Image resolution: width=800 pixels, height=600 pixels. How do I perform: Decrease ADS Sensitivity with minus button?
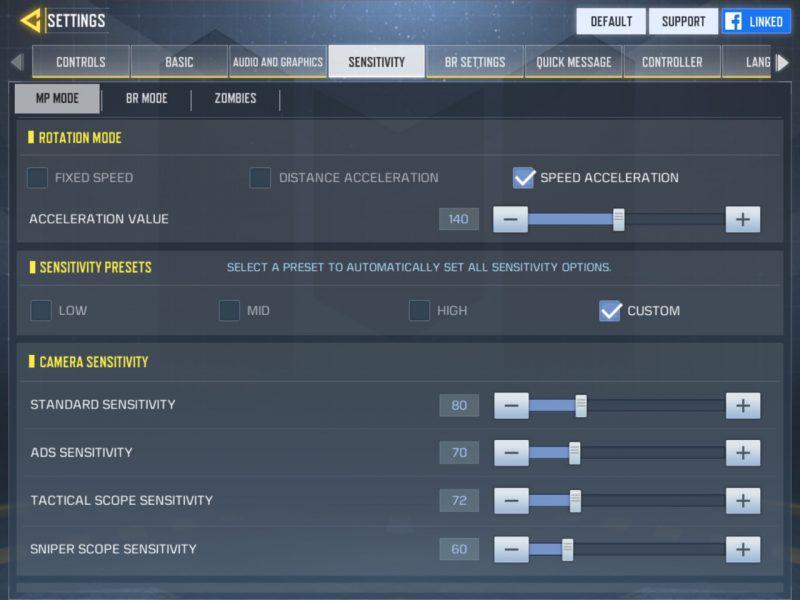point(511,453)
